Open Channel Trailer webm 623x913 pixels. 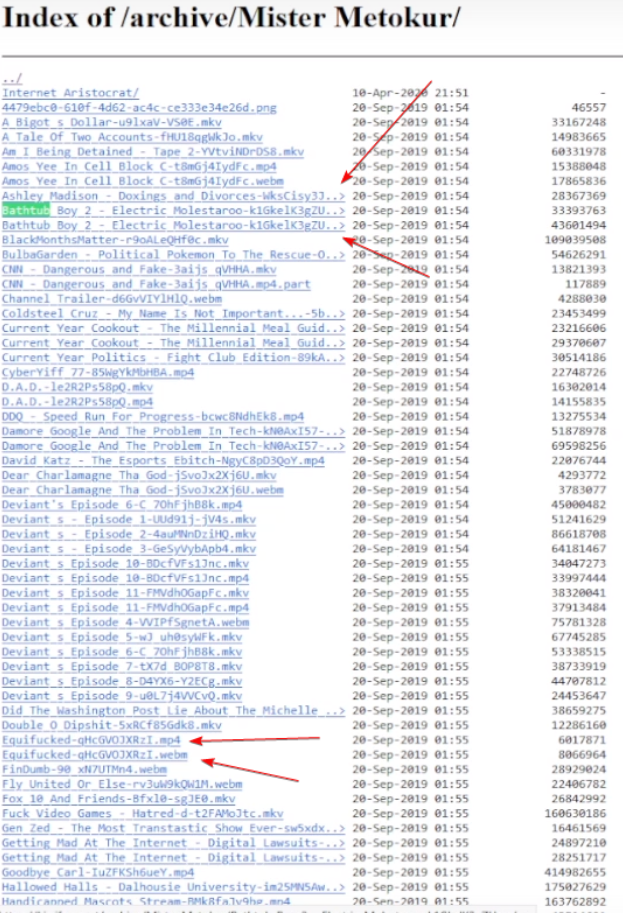[x=112, y=299]
